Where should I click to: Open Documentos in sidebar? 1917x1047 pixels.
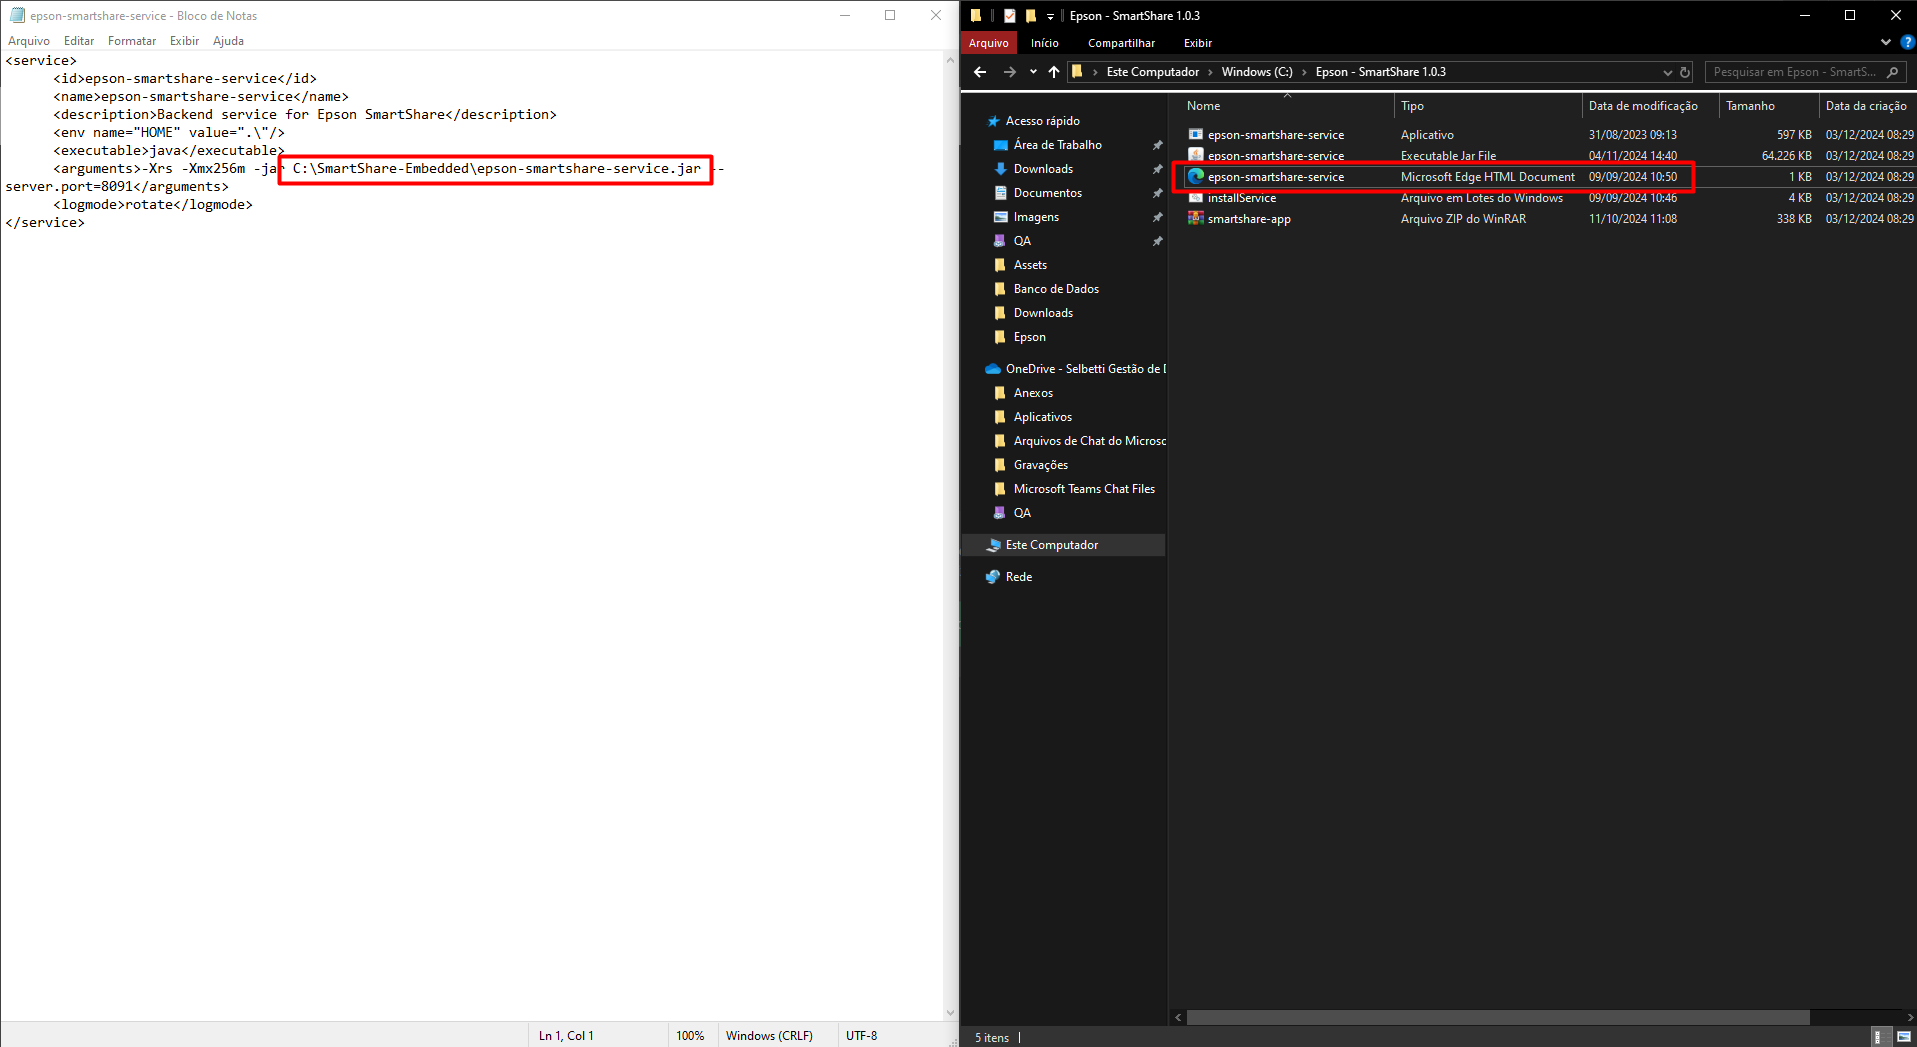pos(1047,193)
